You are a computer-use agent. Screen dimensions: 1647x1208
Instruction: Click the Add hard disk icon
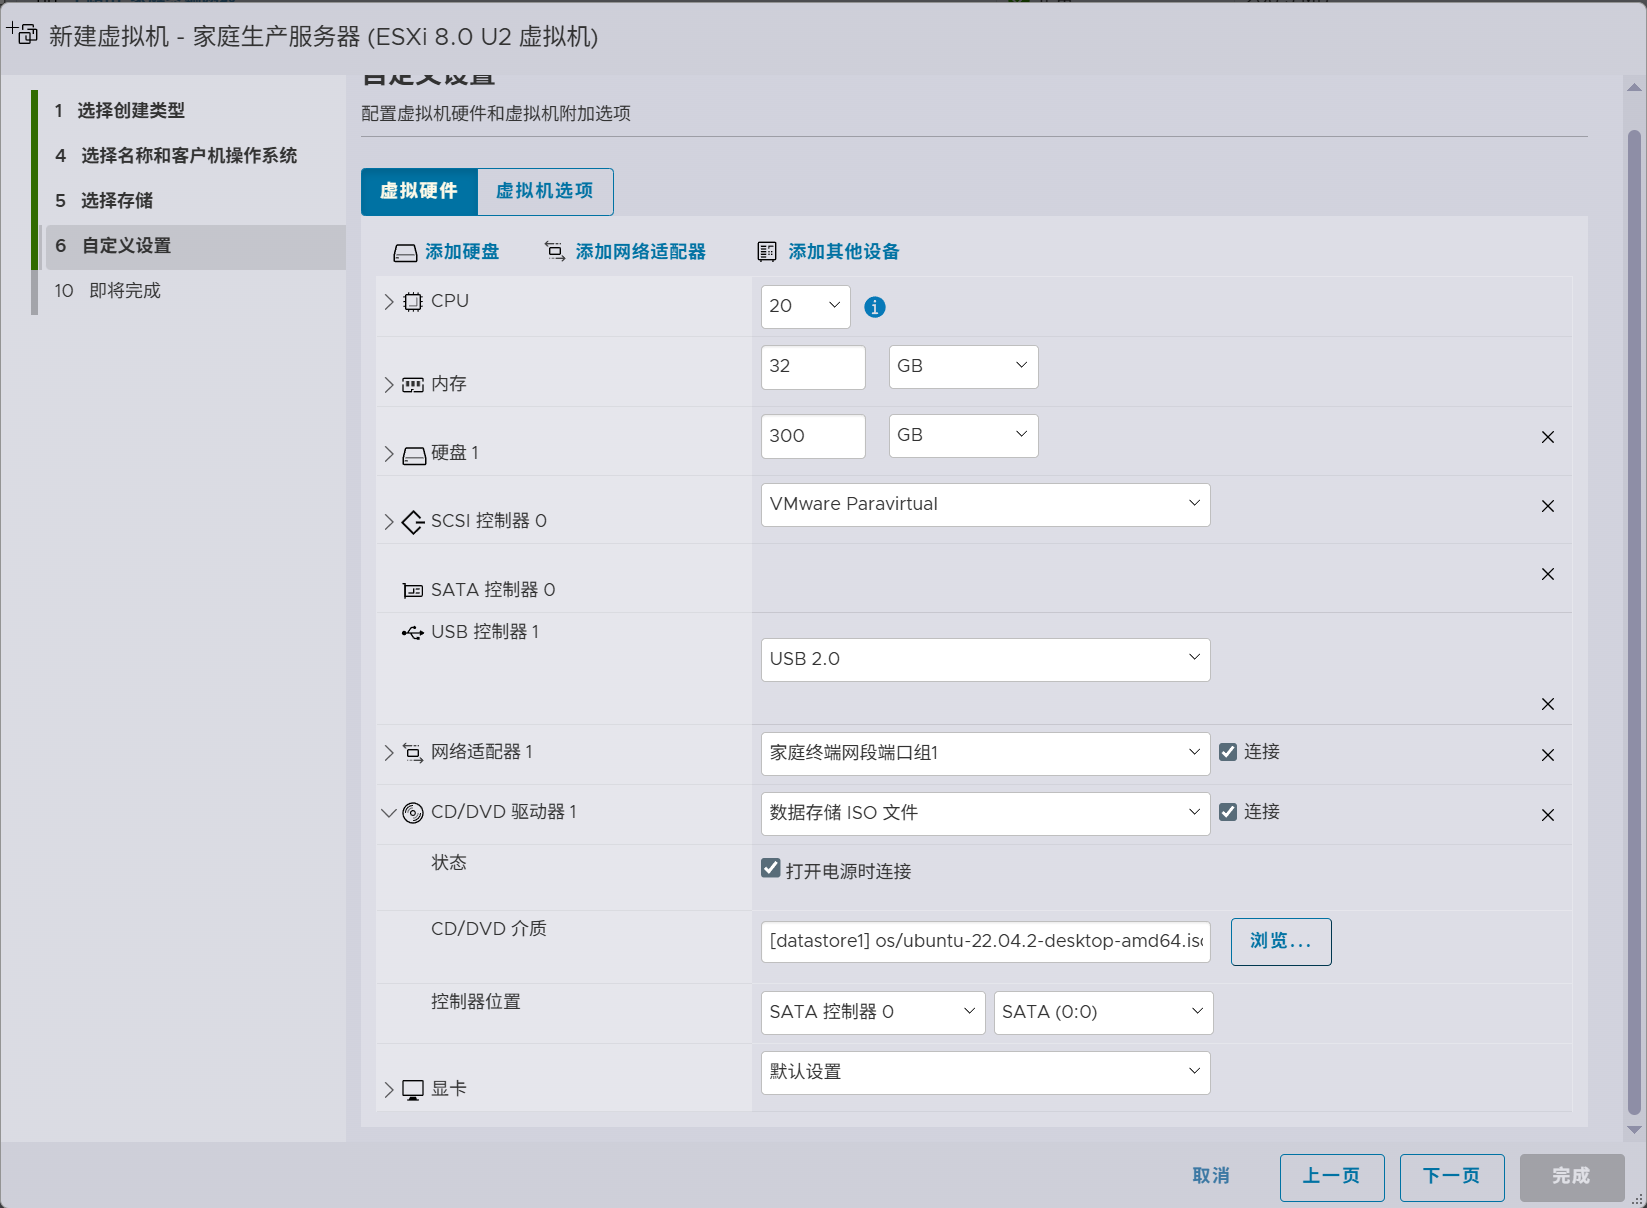click(405, 252)
